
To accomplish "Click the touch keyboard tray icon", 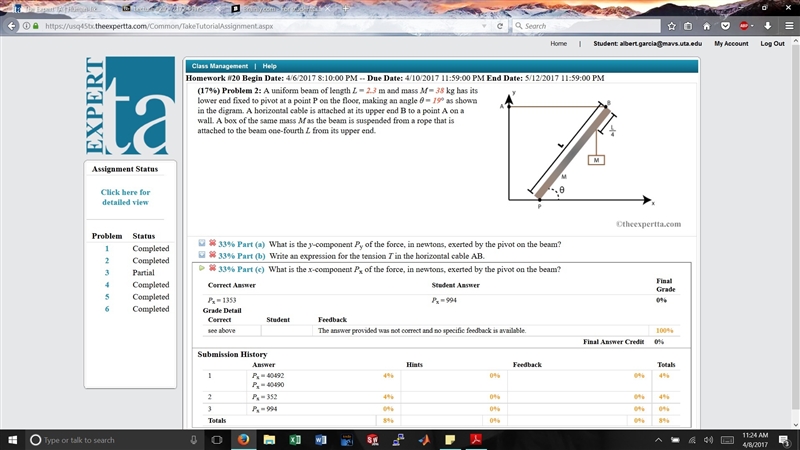I will (x=727, y=440).
